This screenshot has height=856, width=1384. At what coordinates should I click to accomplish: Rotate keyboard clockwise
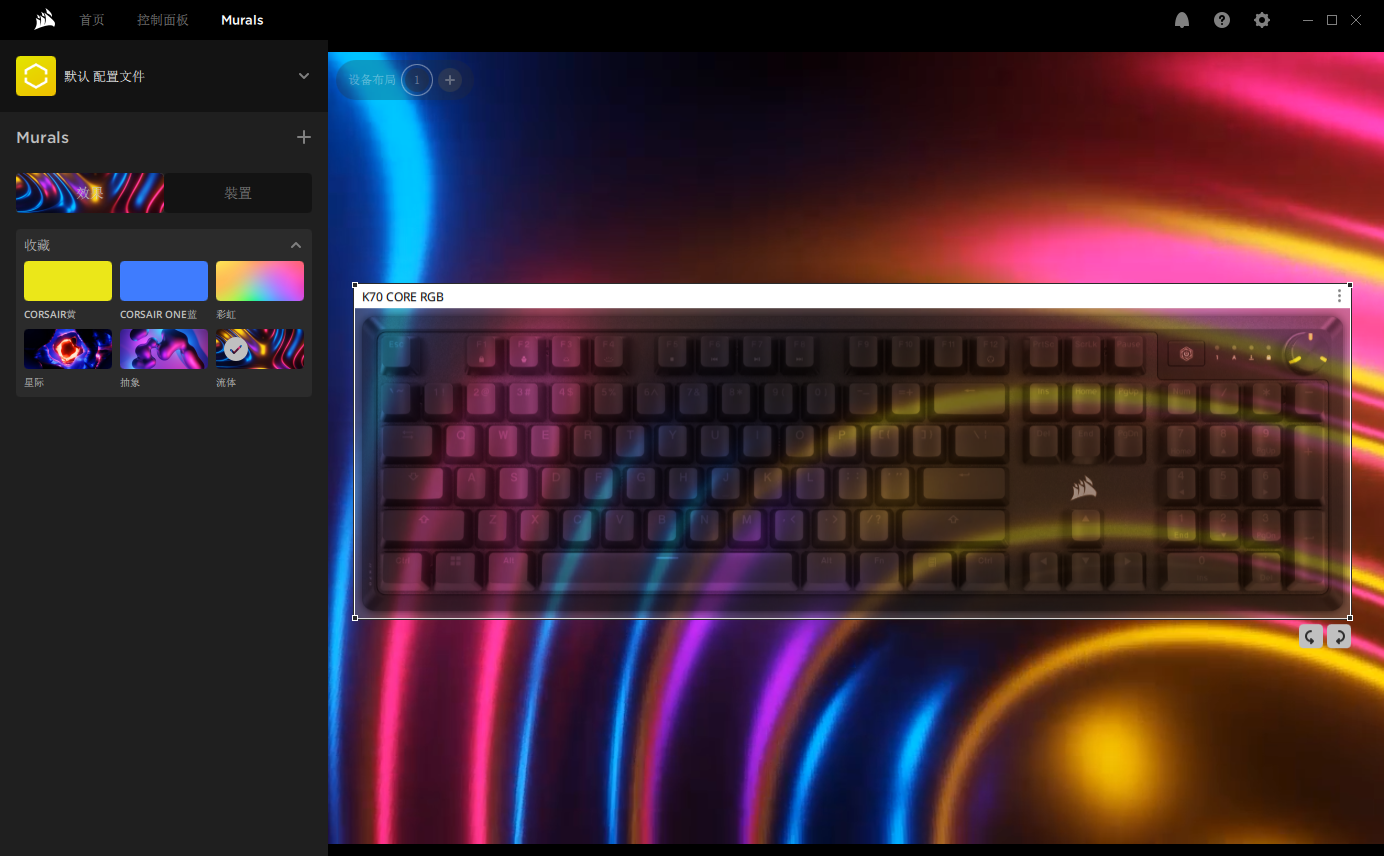tap(1338, 636)
